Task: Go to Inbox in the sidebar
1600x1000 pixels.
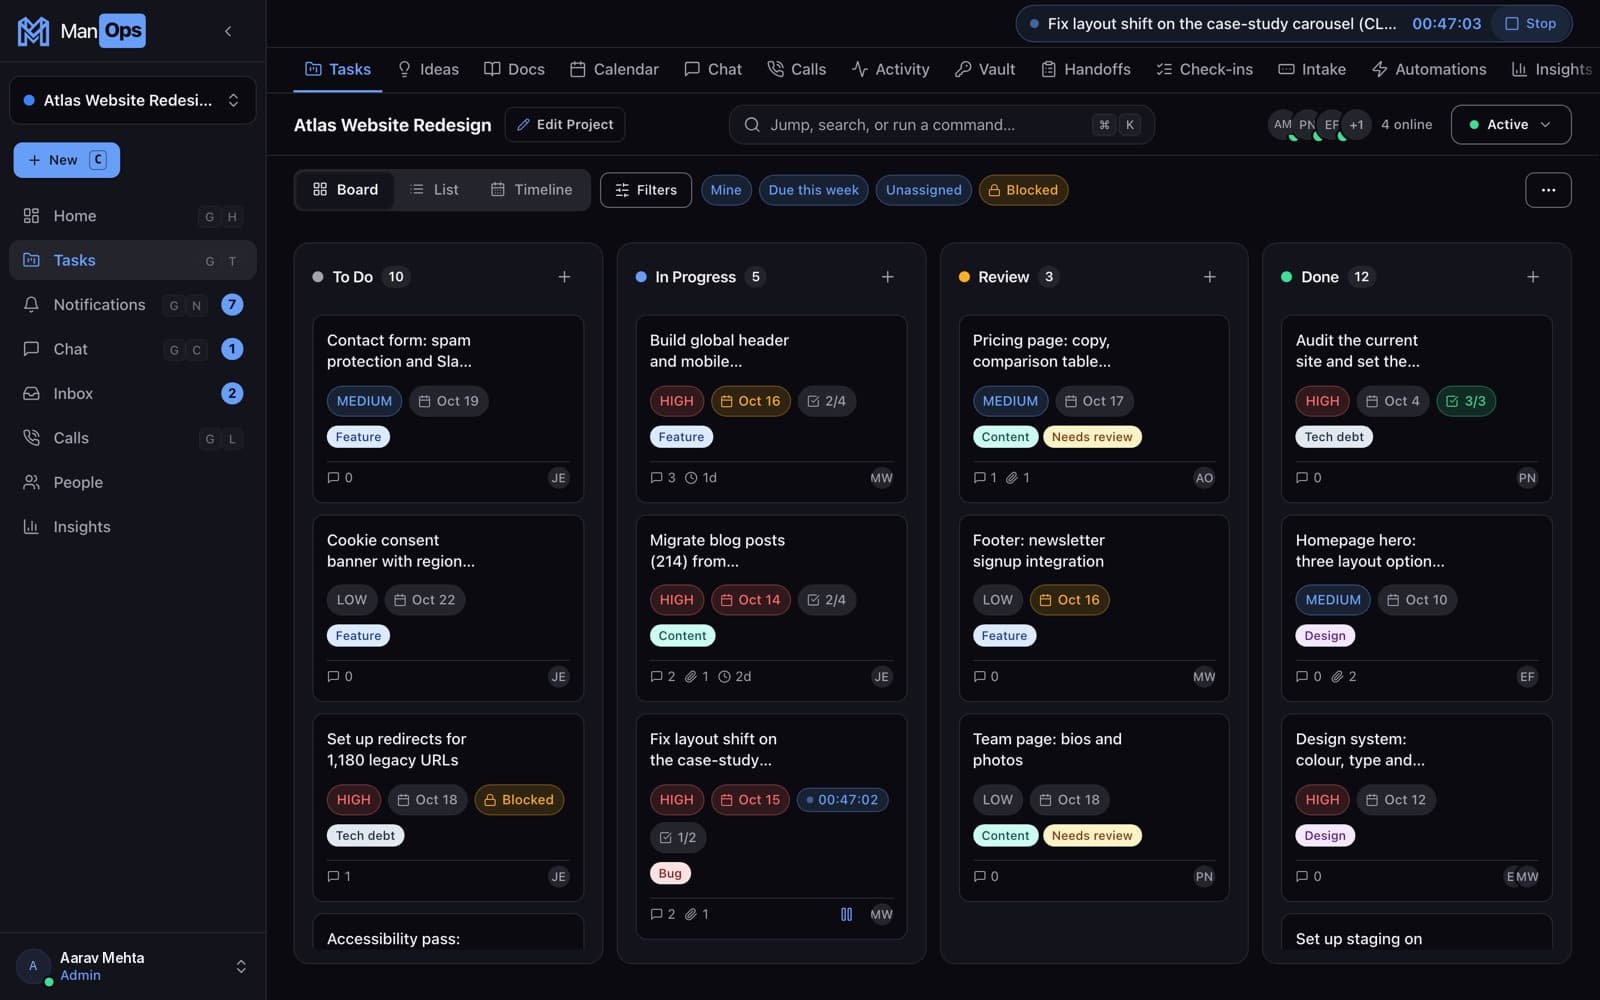Action: tap(133, 394)
